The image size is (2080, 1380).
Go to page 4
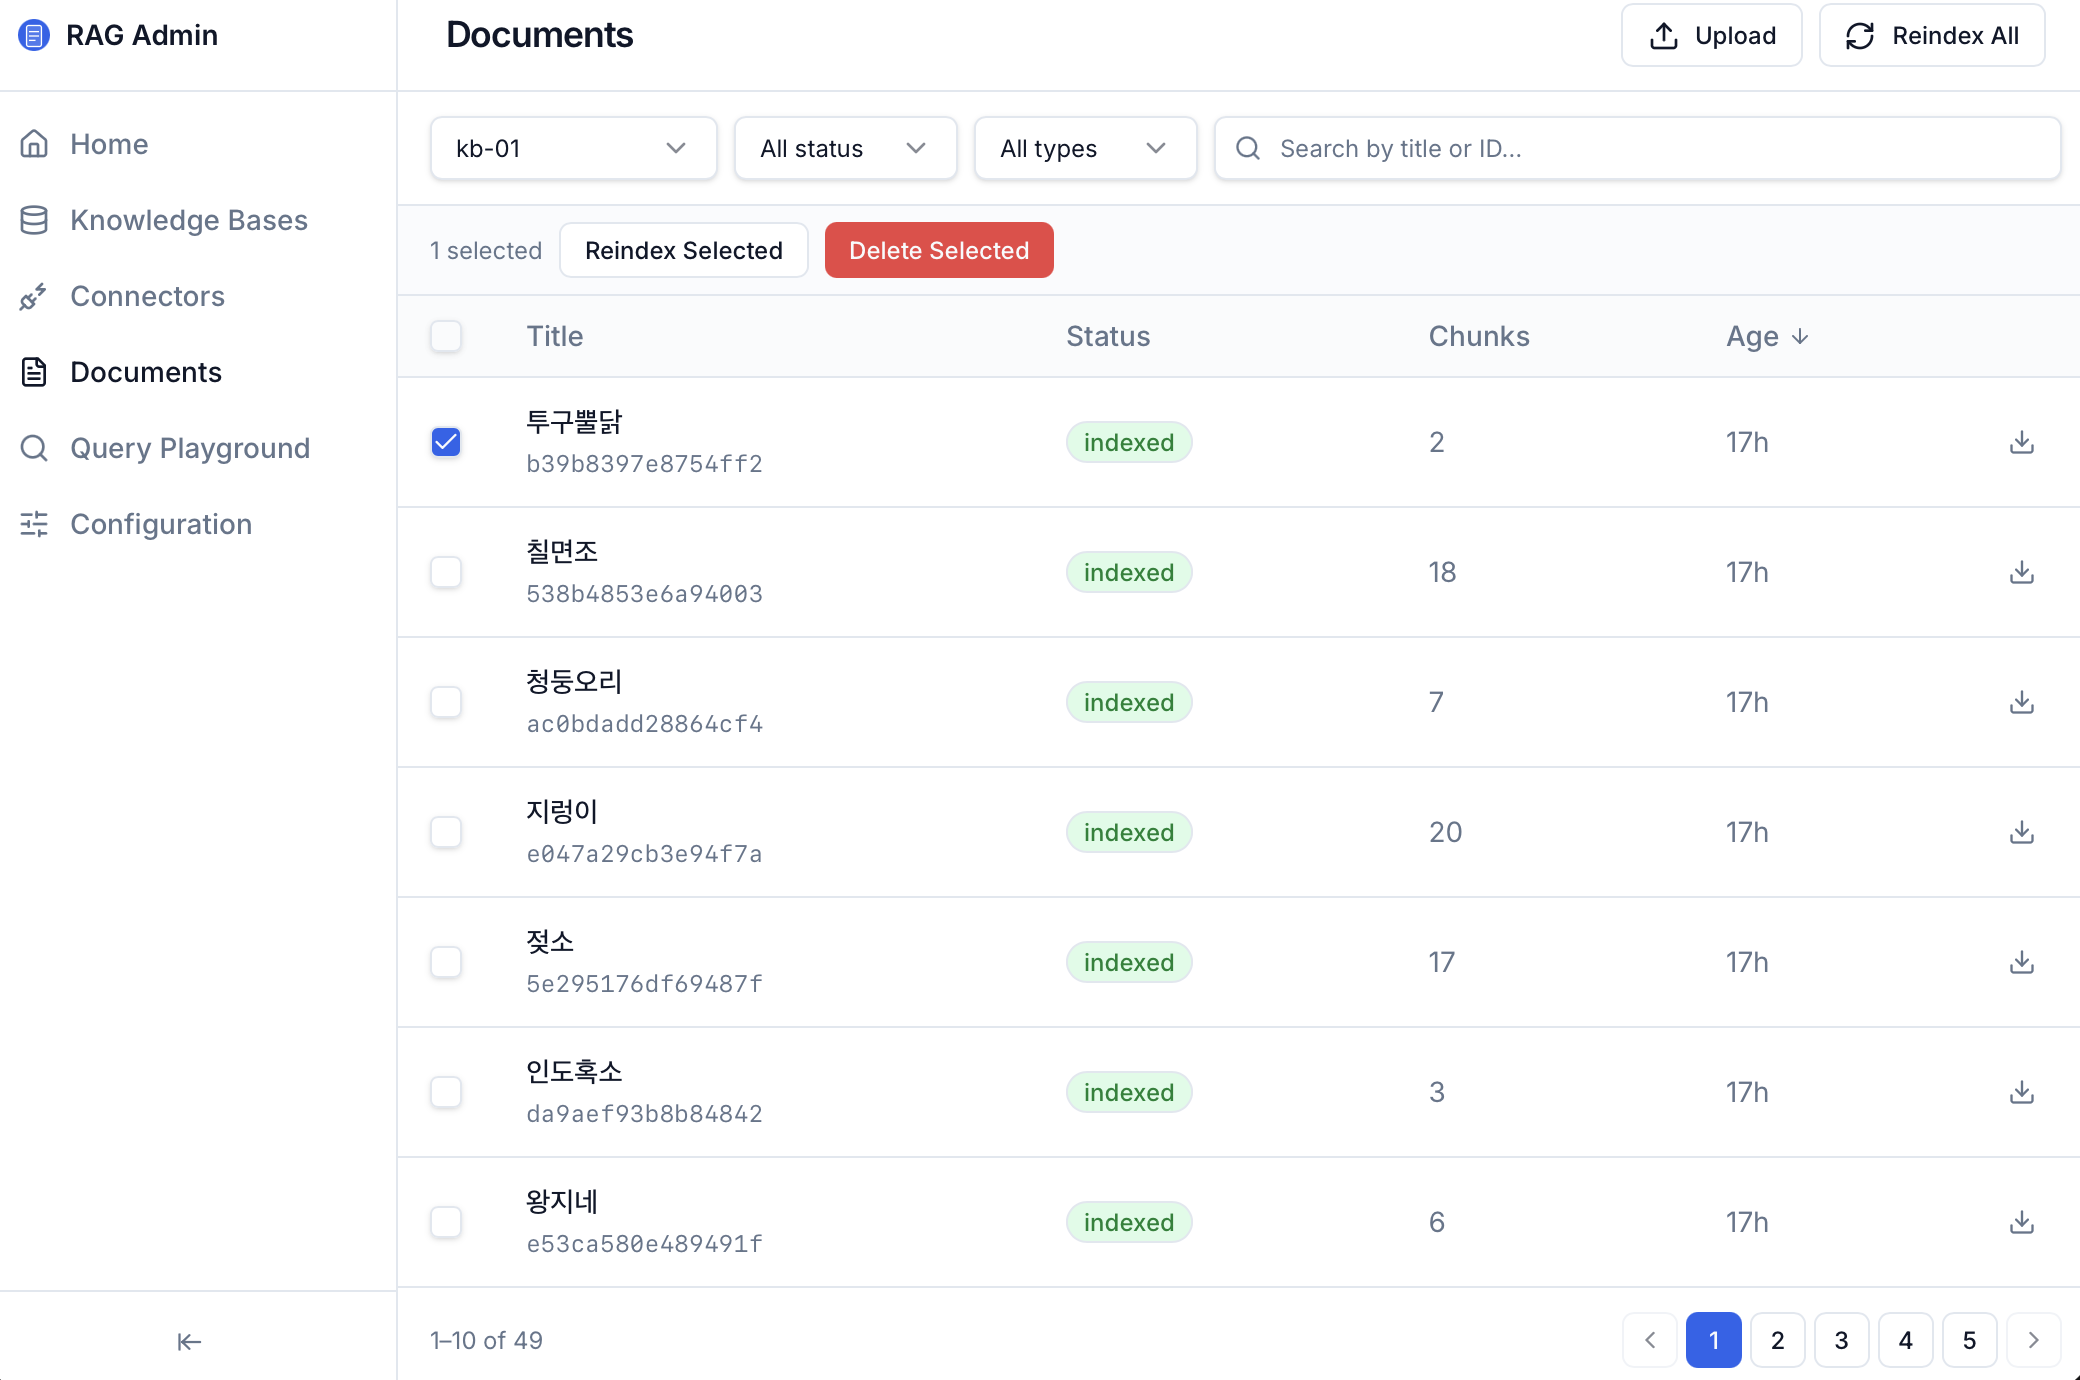1906,1340
